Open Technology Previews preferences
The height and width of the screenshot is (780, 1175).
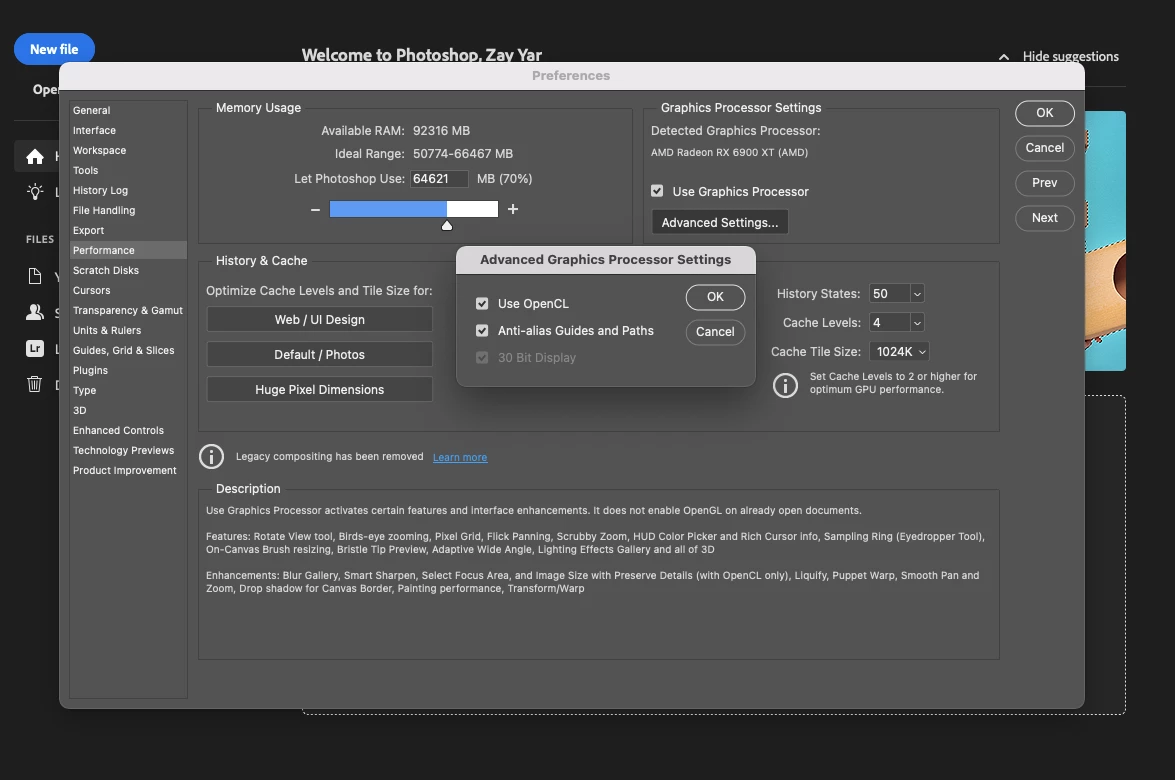128,450
